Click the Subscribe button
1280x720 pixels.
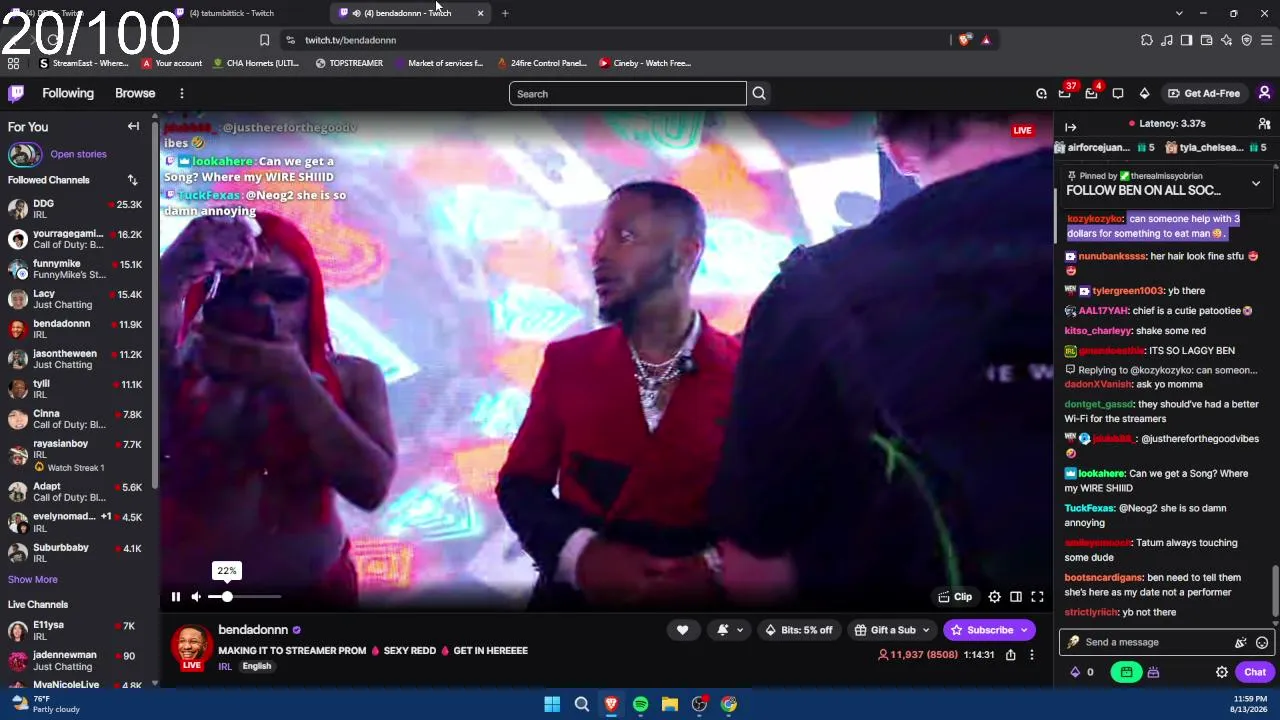click(987, 630)
